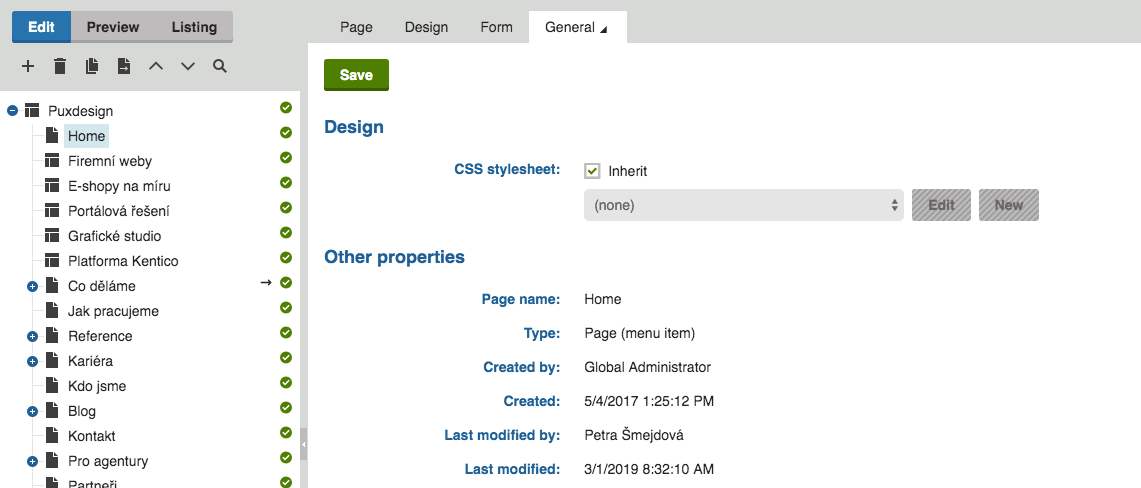
Task: Select the Listing view mode
Action: [194, 27]
